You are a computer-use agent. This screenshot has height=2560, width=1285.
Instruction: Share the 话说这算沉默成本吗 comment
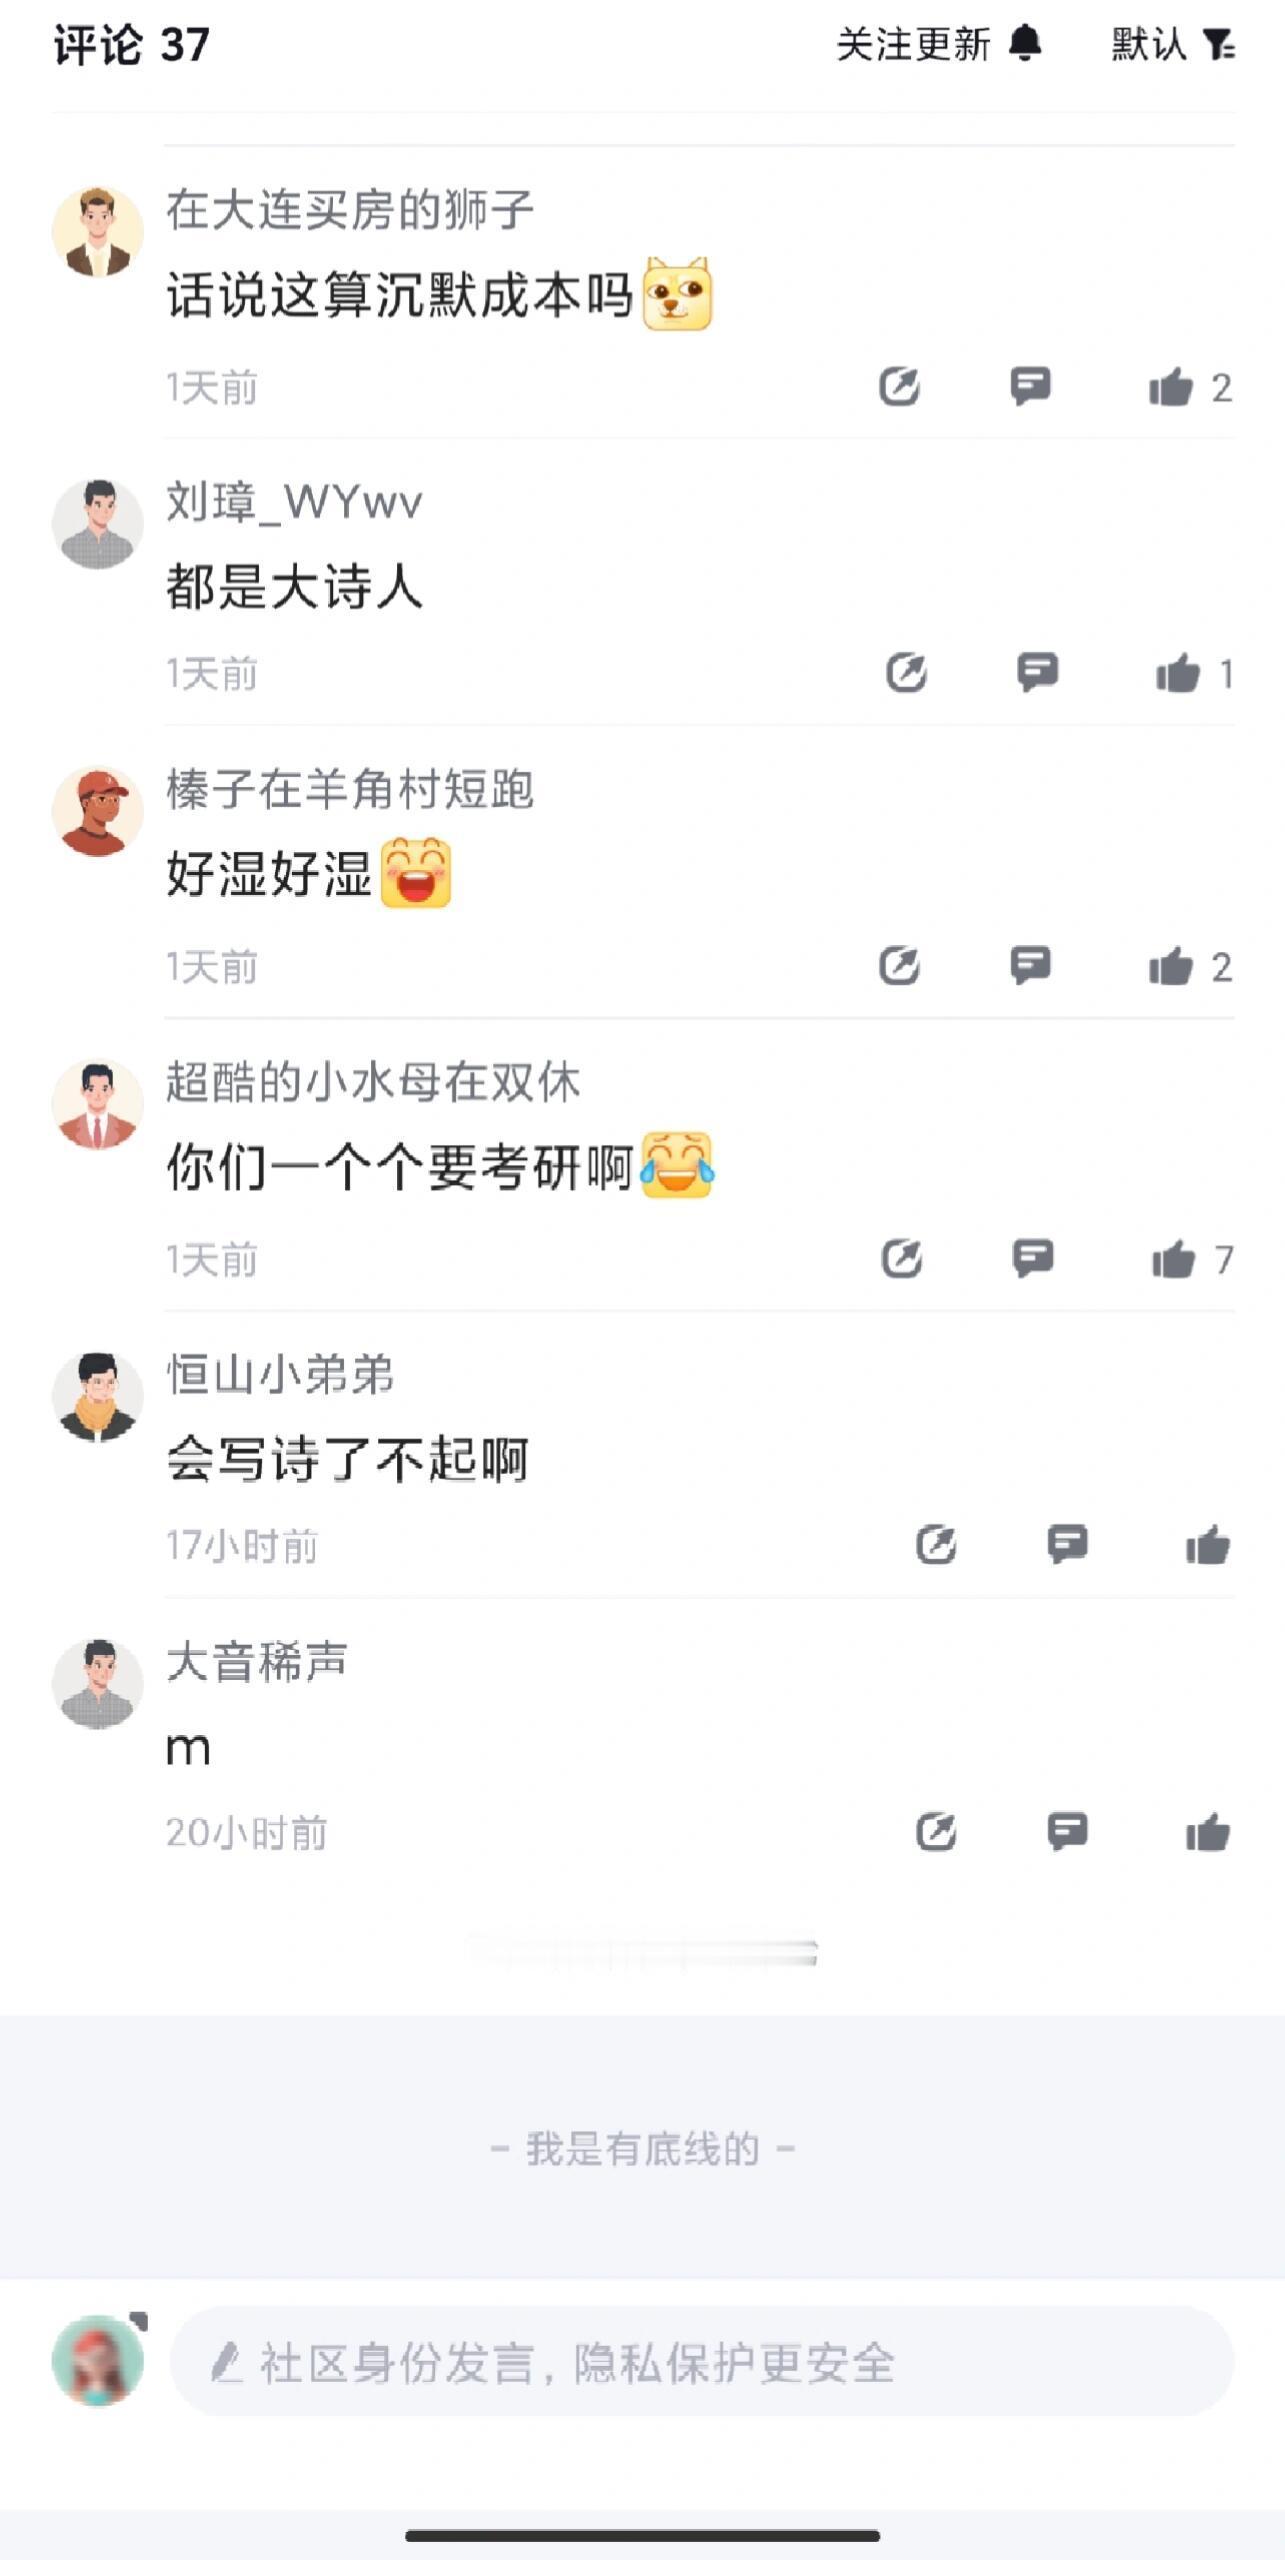coord(899,386)
